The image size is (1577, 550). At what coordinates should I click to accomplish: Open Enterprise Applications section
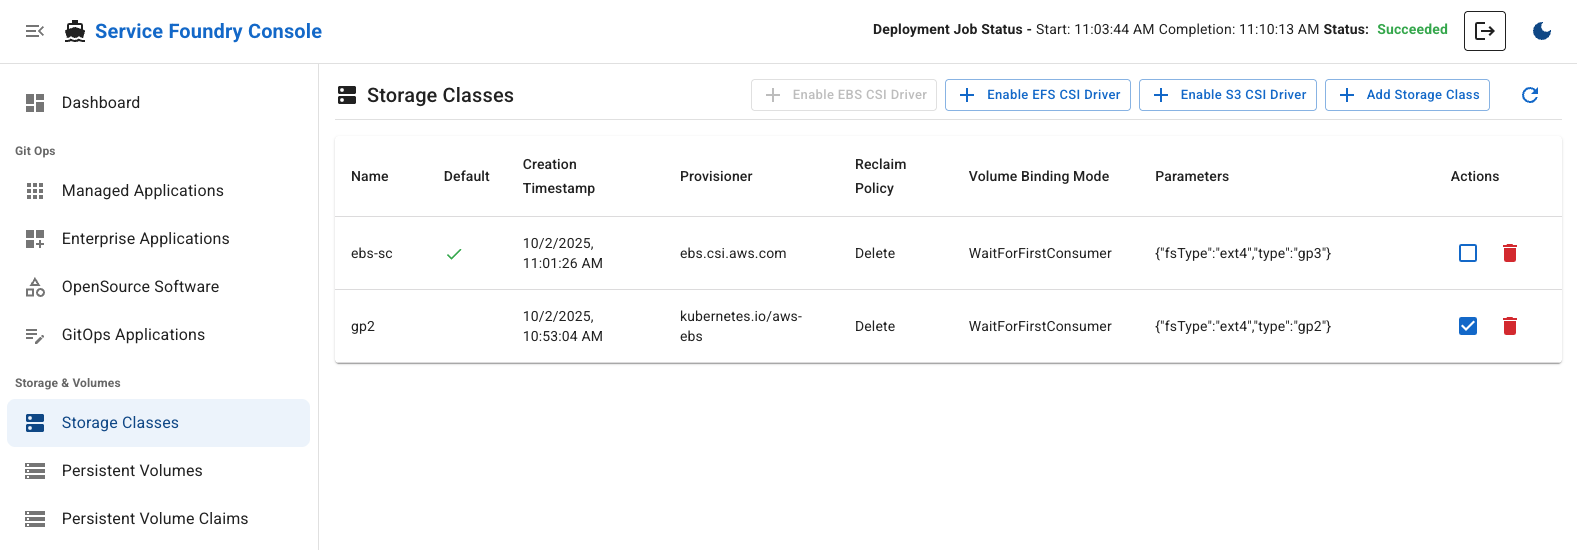(145, 239)
